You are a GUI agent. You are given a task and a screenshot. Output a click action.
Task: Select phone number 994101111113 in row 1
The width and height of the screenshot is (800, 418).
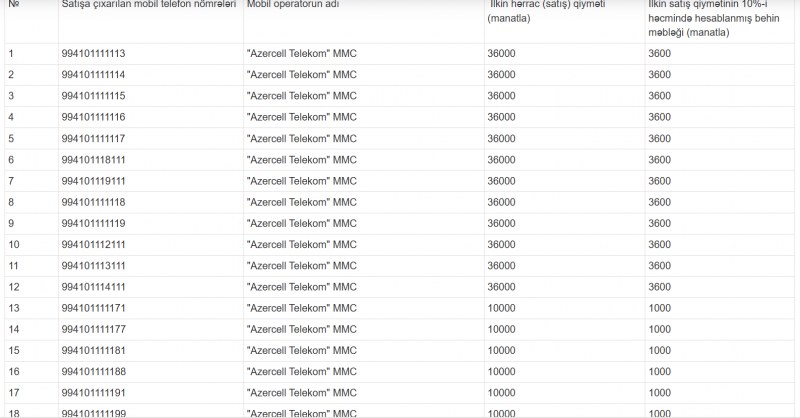93,54
